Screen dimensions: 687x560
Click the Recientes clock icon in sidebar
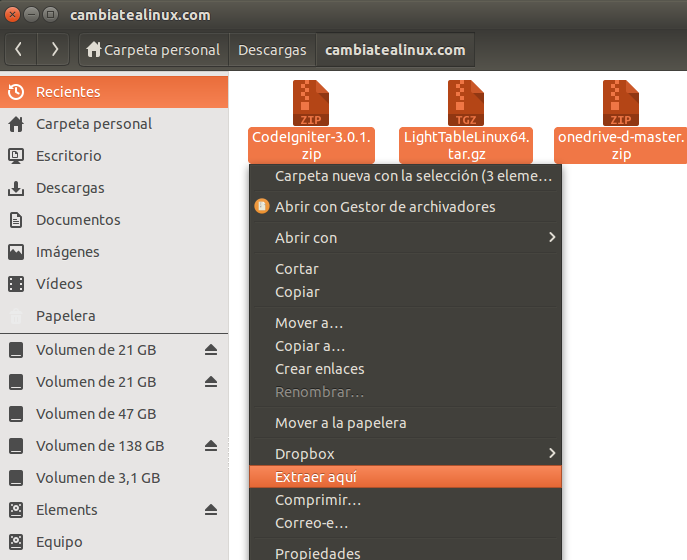click(x=16, y=92)
